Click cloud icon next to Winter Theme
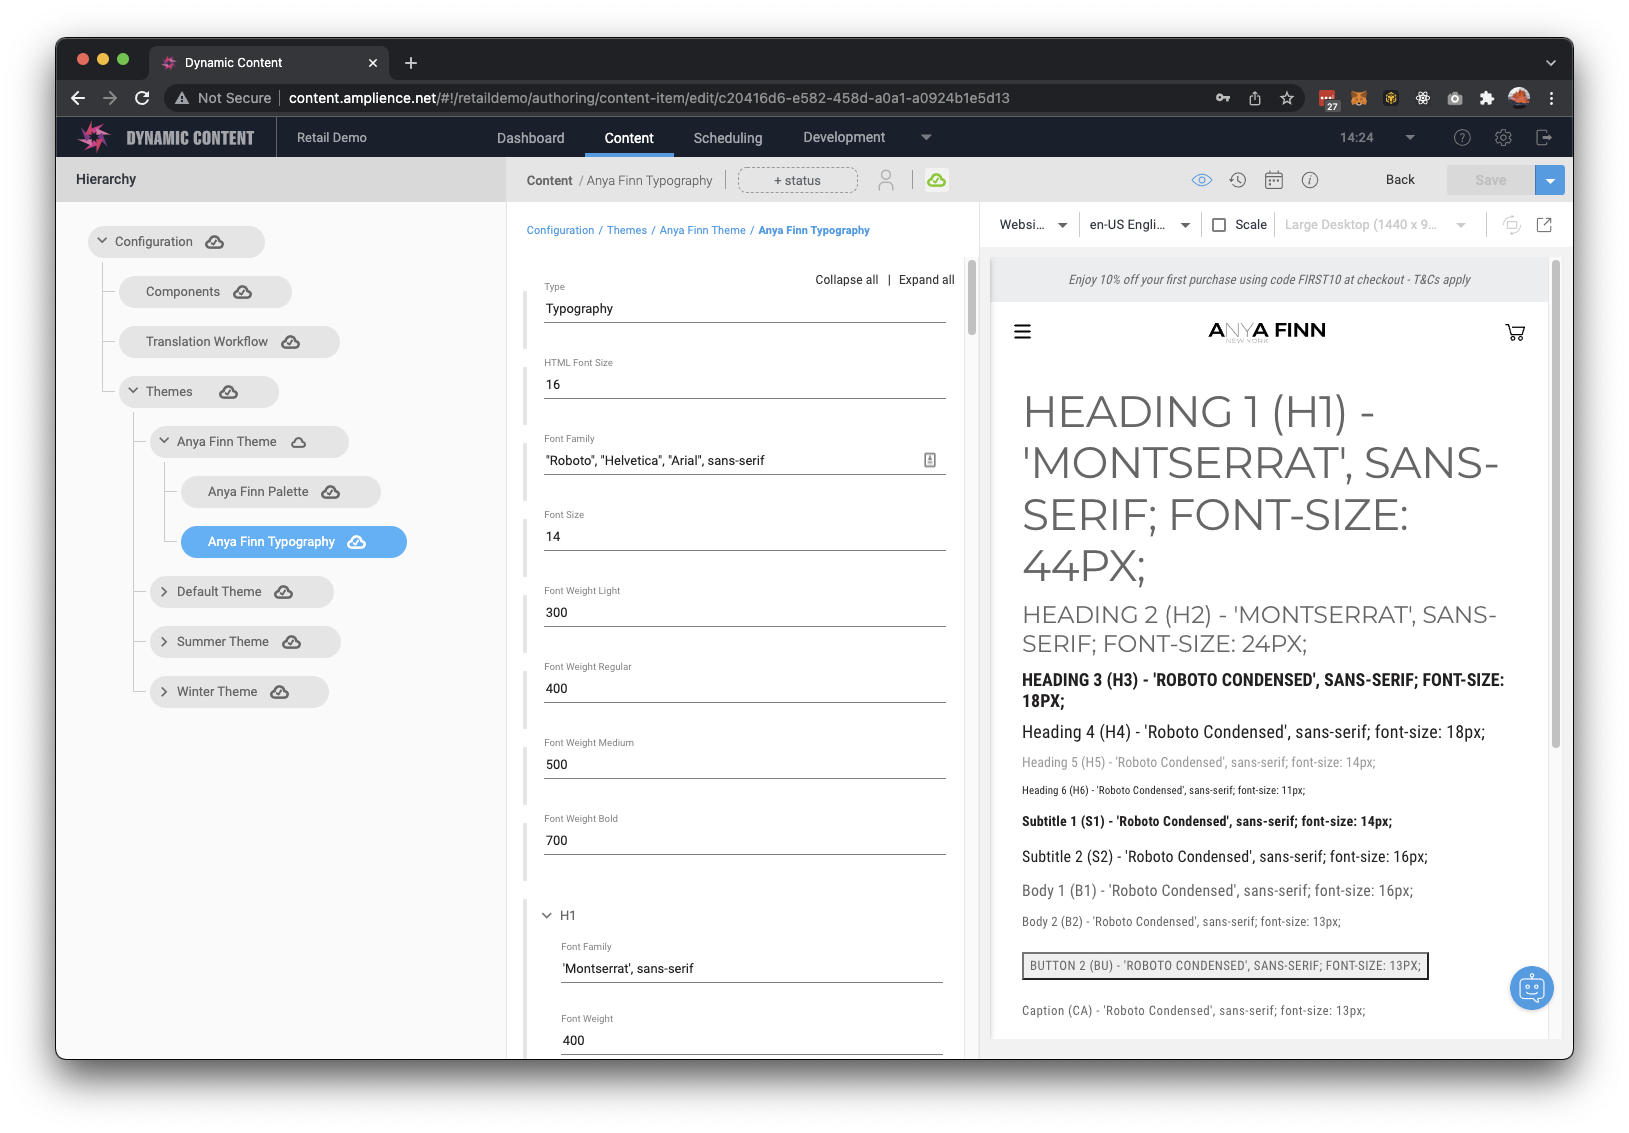This screenshot has width=1629, height=1133. [280, 692]
